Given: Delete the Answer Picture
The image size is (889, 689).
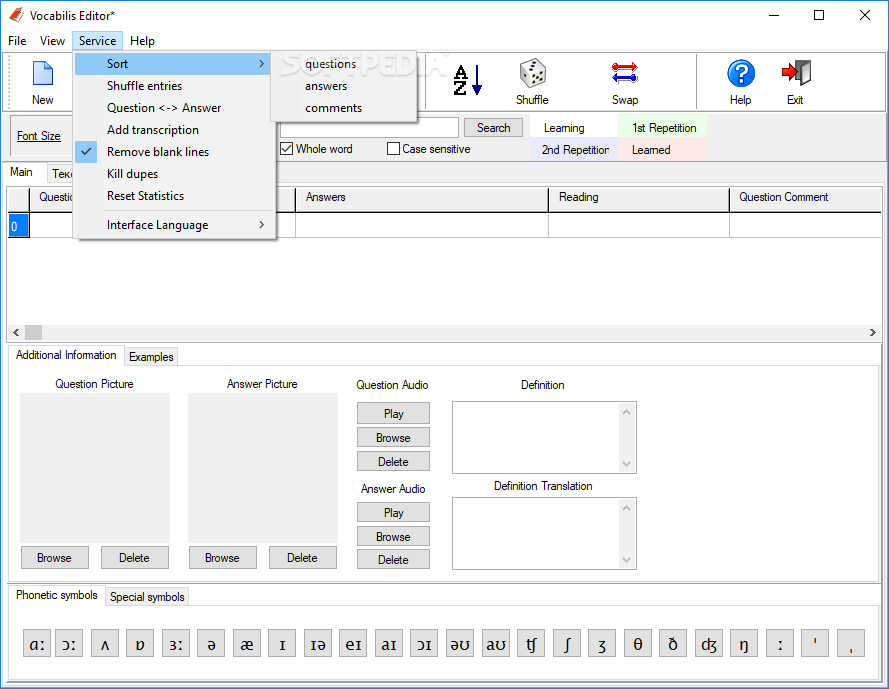Looking at the screenshot, I should tap(302, 557).
